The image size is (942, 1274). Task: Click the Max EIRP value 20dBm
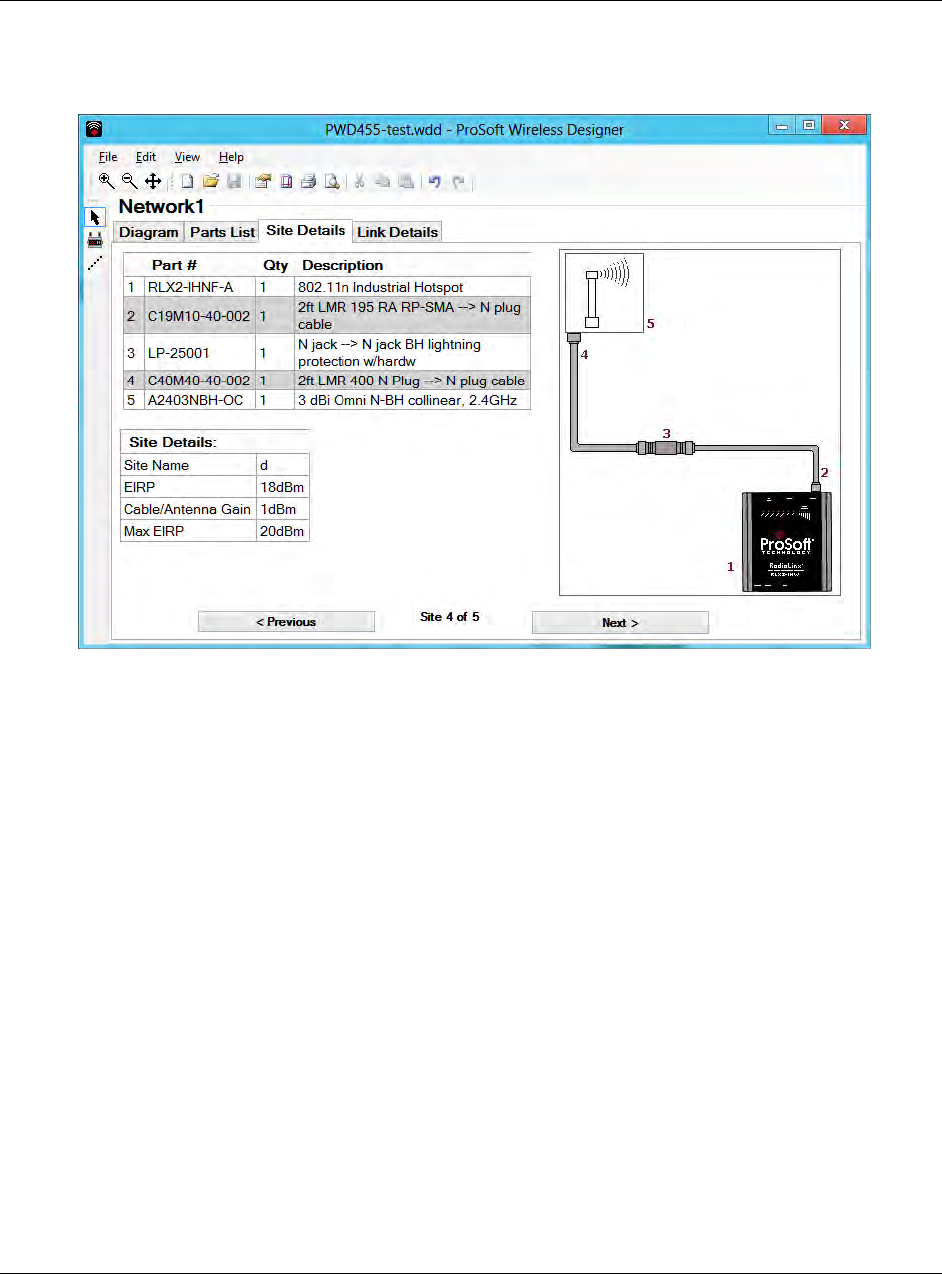(283, 531)
